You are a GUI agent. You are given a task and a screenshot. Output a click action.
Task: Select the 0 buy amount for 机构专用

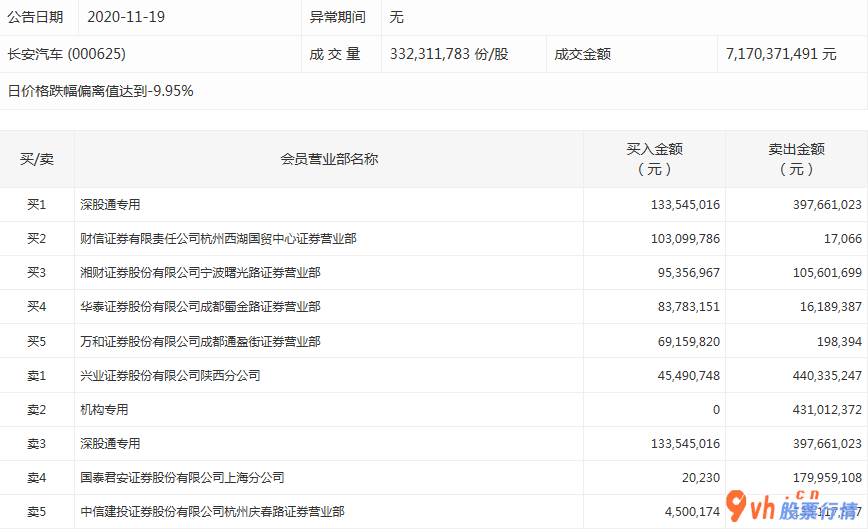(716, 410)
